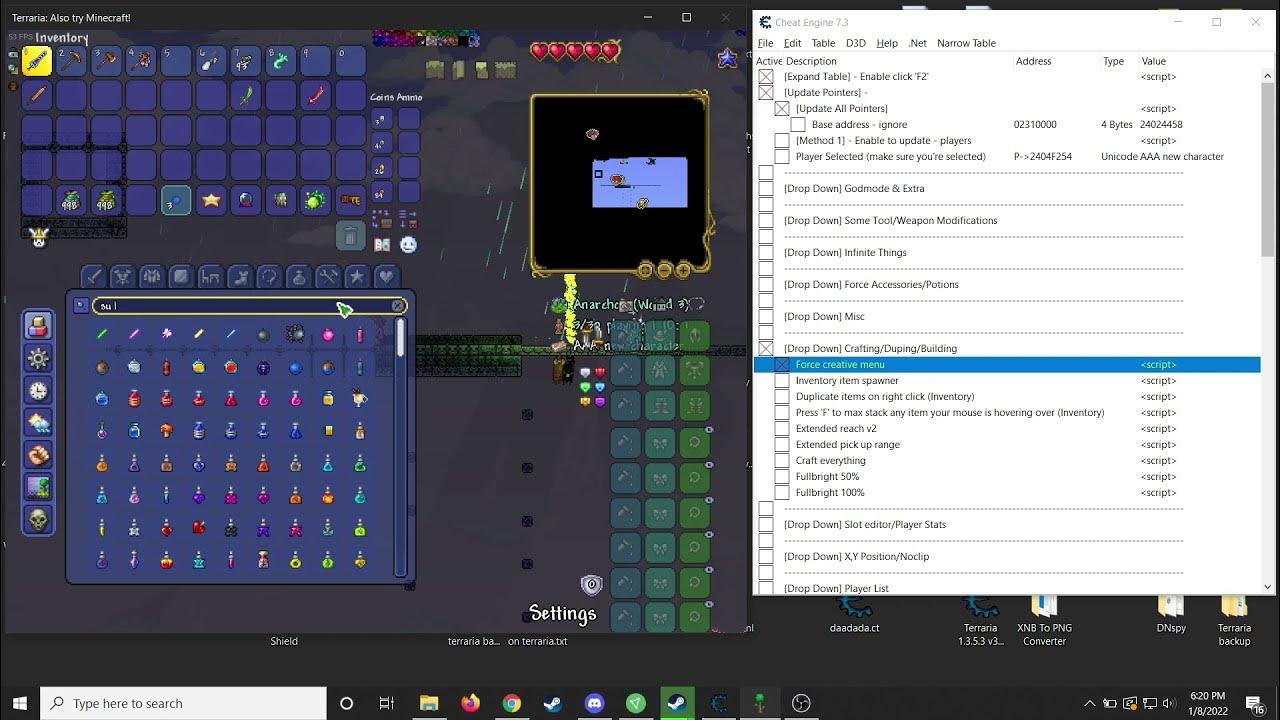Select the hammer in hotbar slot 3
Viewport: 1280px width, 720px height.
click(x=107, y=60)
